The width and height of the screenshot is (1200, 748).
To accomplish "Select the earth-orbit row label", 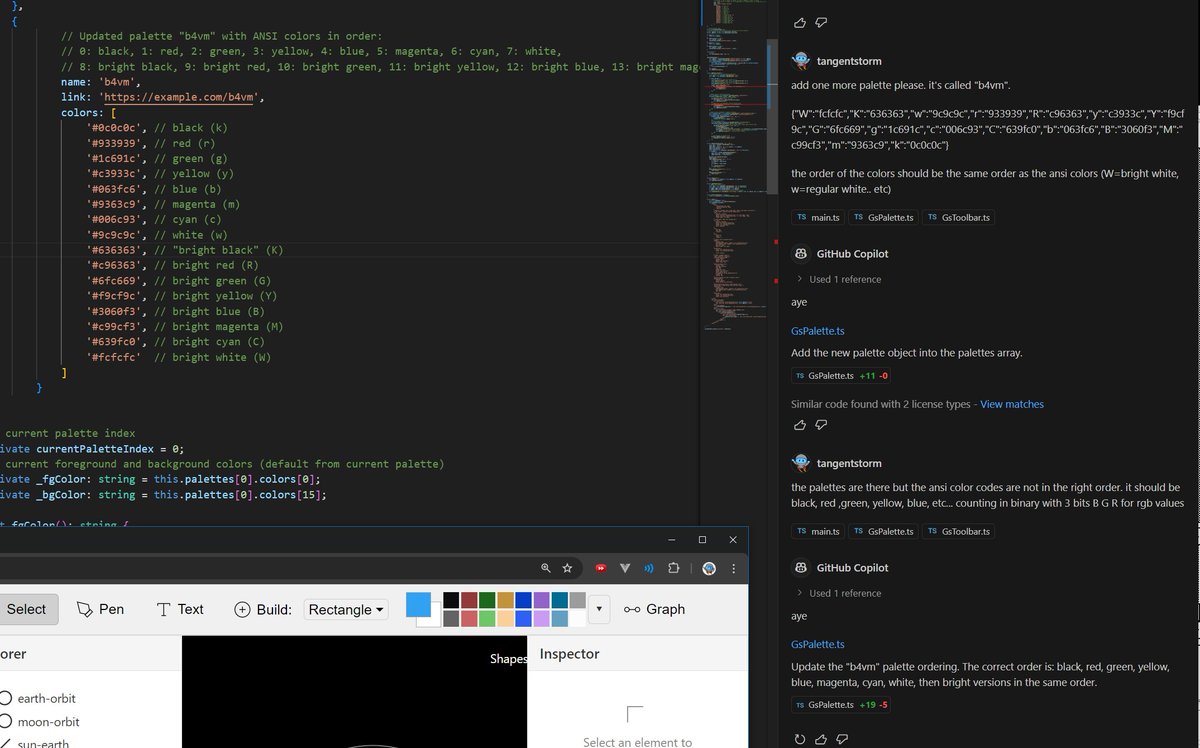I will pos(46,698).
